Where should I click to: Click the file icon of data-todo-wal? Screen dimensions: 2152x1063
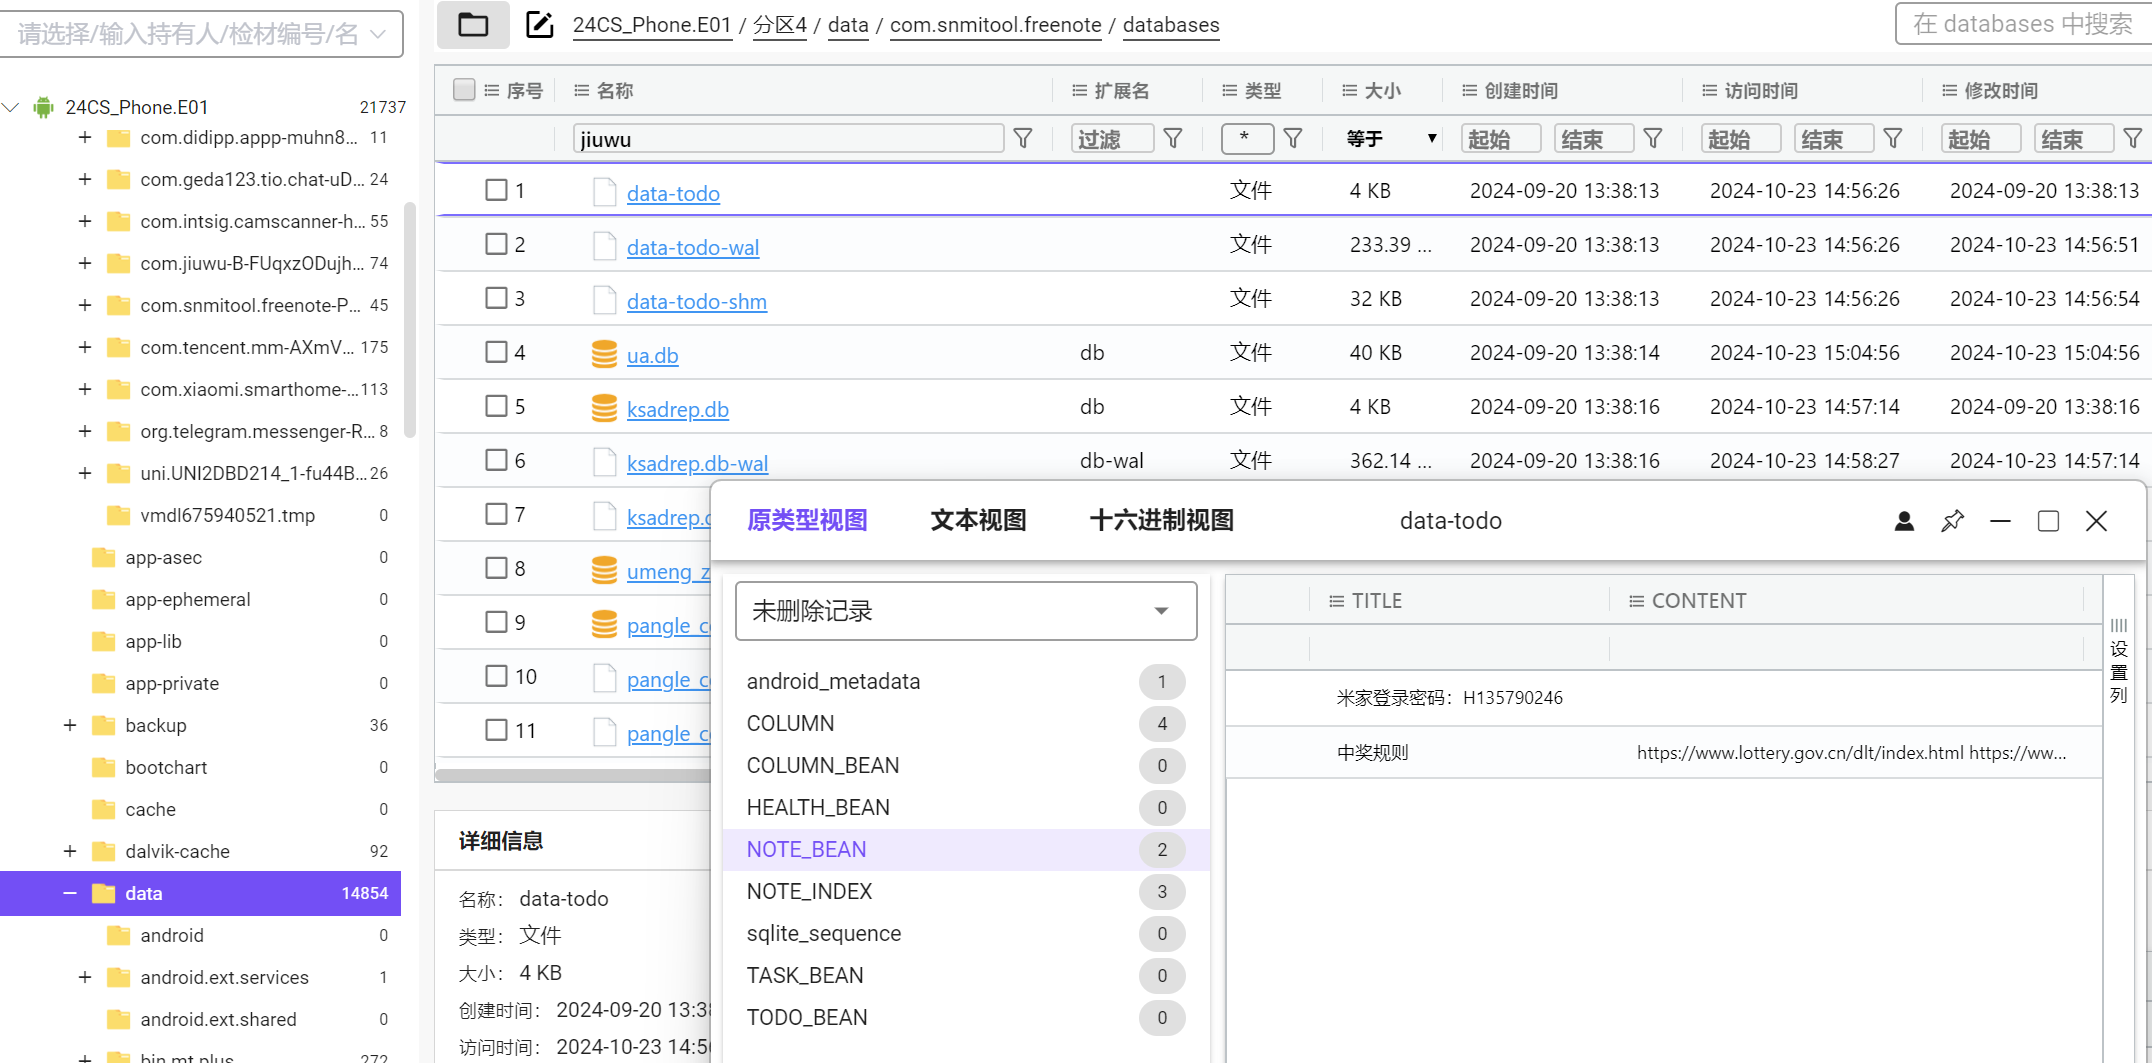coord(604,246)
